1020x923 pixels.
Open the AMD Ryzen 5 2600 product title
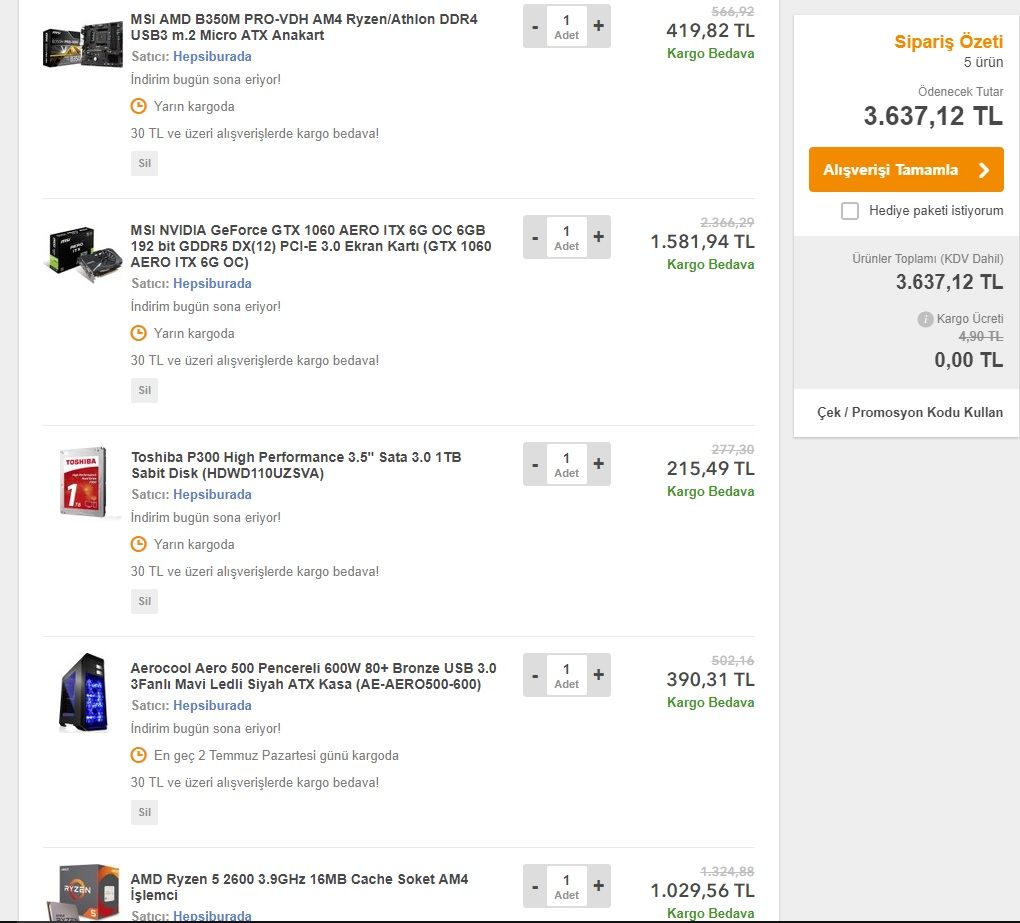pyautogui.click(x=299, y=887)
